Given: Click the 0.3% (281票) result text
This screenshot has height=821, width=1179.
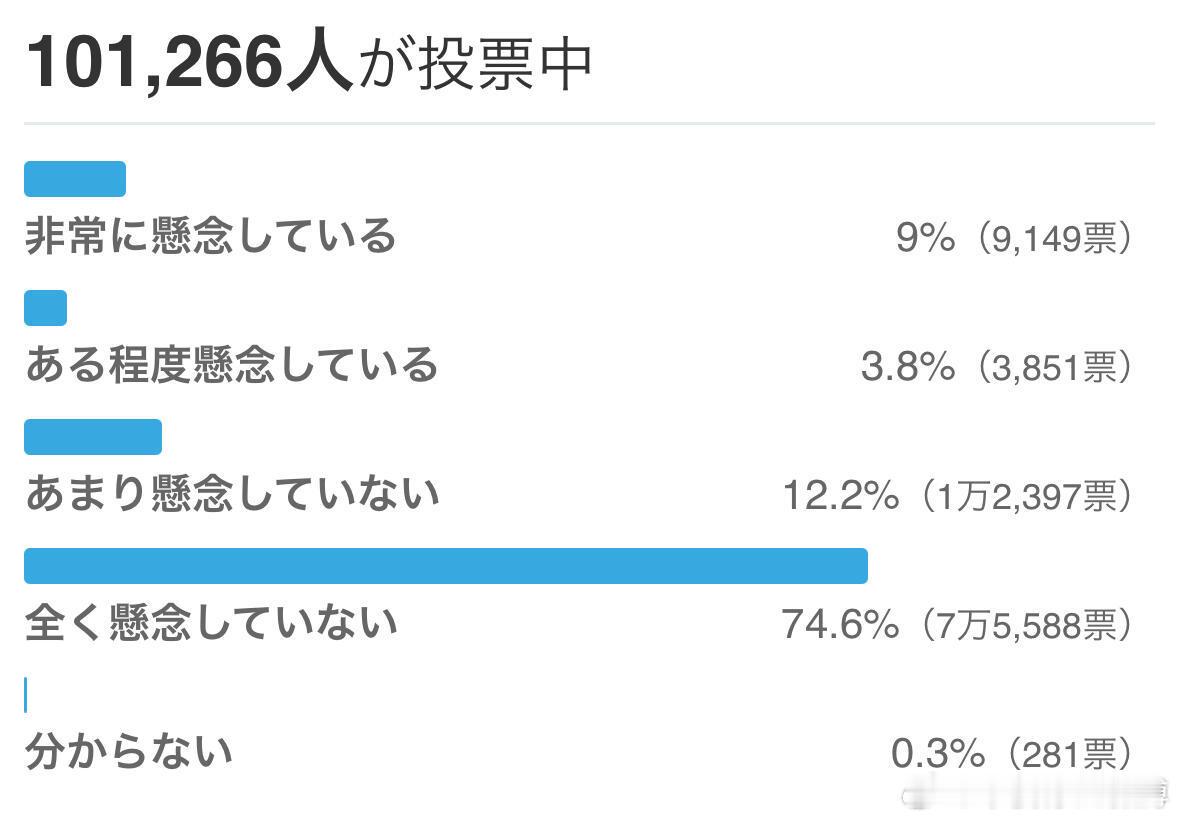Looking at the screenshot, I should point(1012,753).
